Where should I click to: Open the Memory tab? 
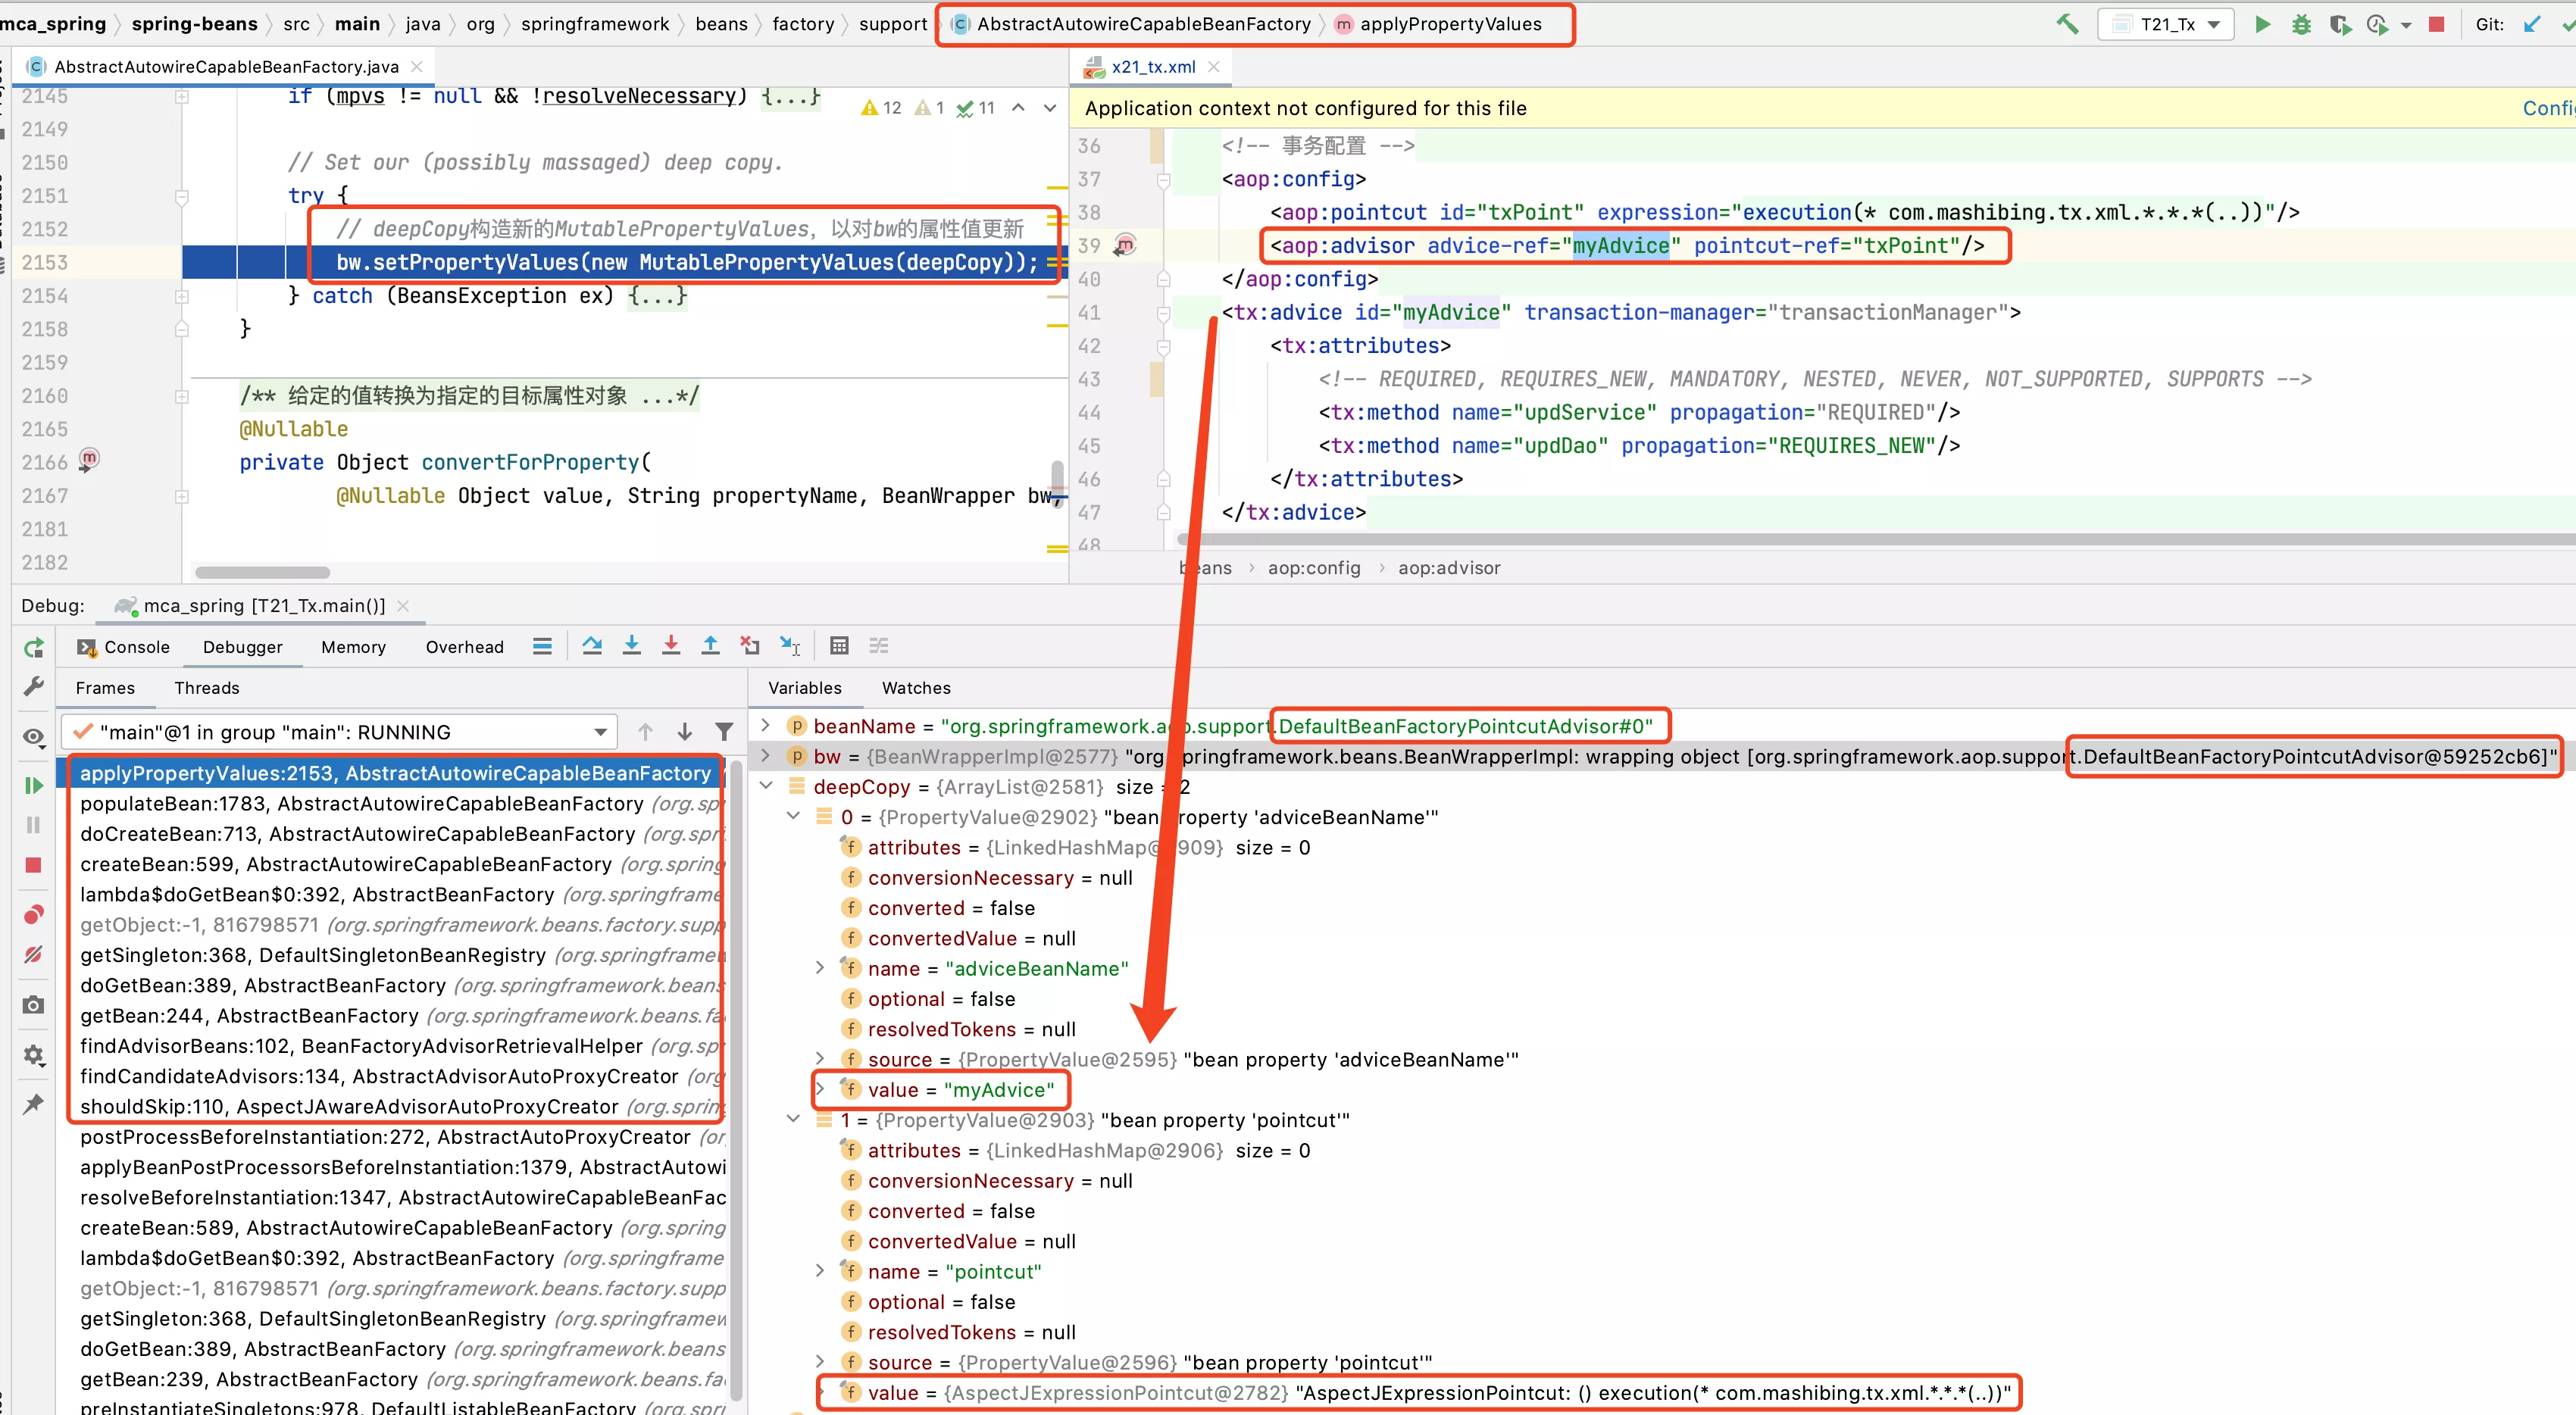[353, 647]
